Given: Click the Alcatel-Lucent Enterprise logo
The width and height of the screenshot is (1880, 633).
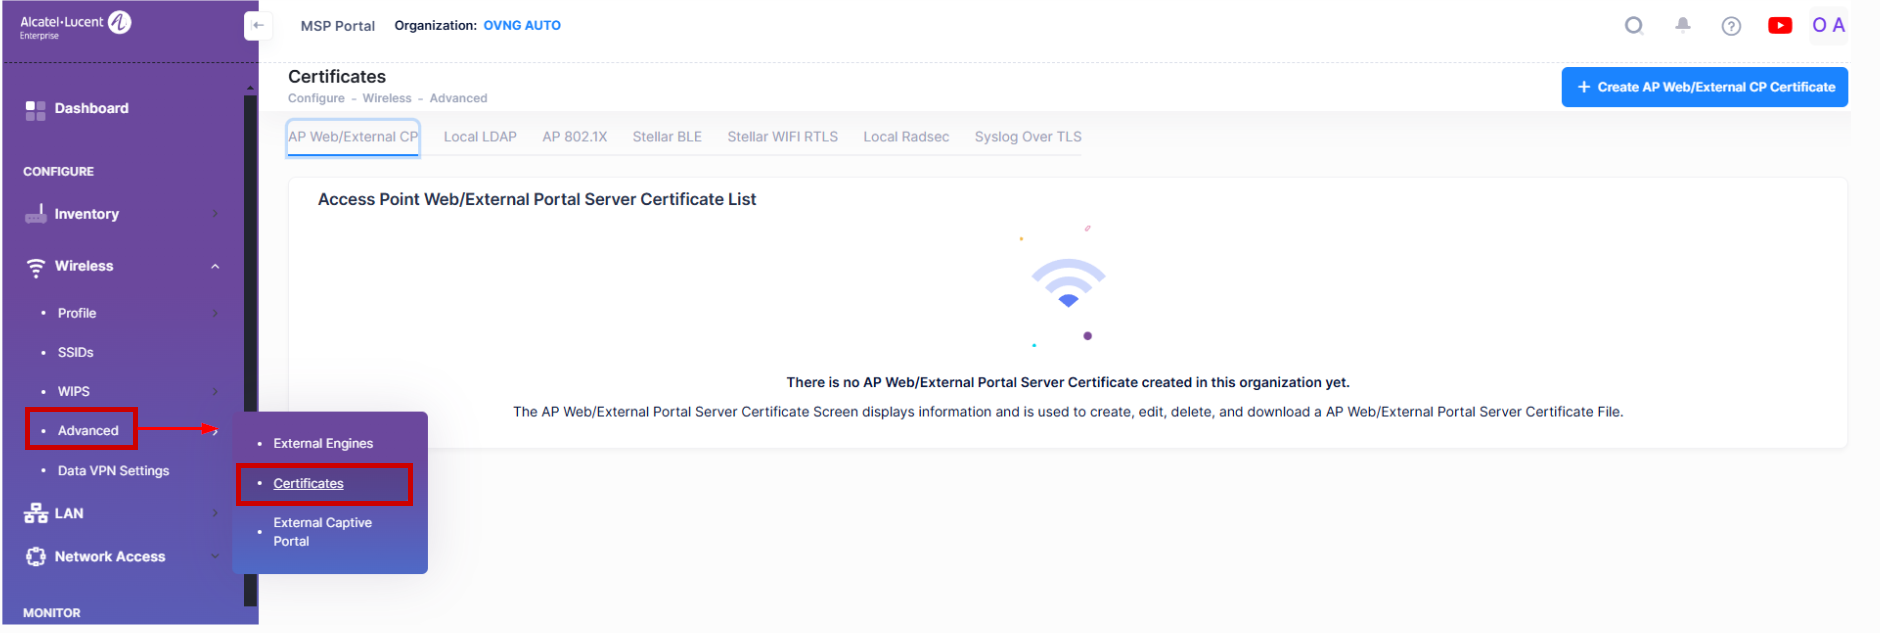Looking at the screenshot, I should tap(75, 26).
